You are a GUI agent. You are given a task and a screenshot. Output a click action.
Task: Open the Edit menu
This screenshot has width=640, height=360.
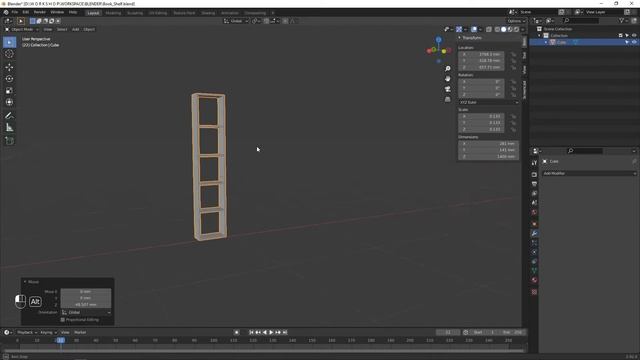click(26, 13)
